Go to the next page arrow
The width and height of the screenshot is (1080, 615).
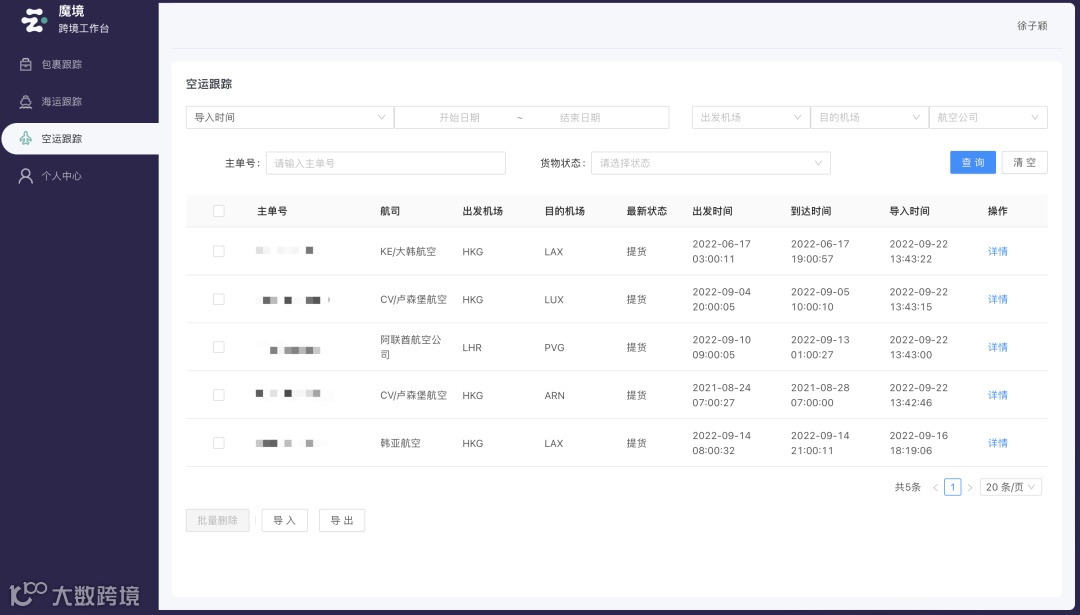click(x=970, y=487)
